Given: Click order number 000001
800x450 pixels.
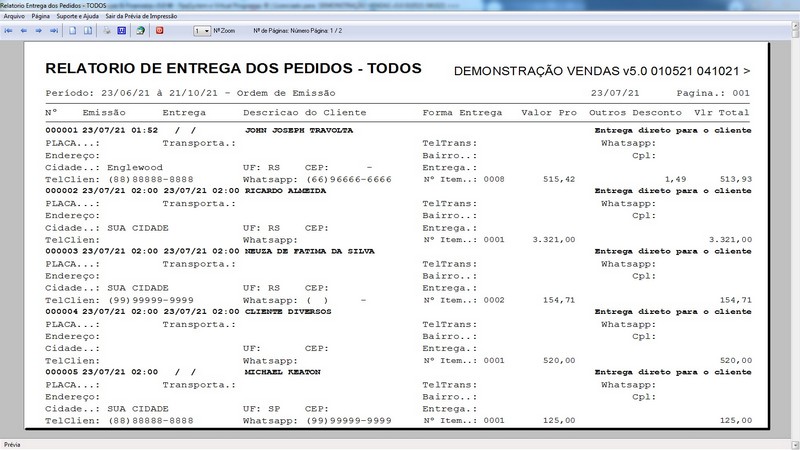Looking at the screenshot, I should tap(61, 131).
